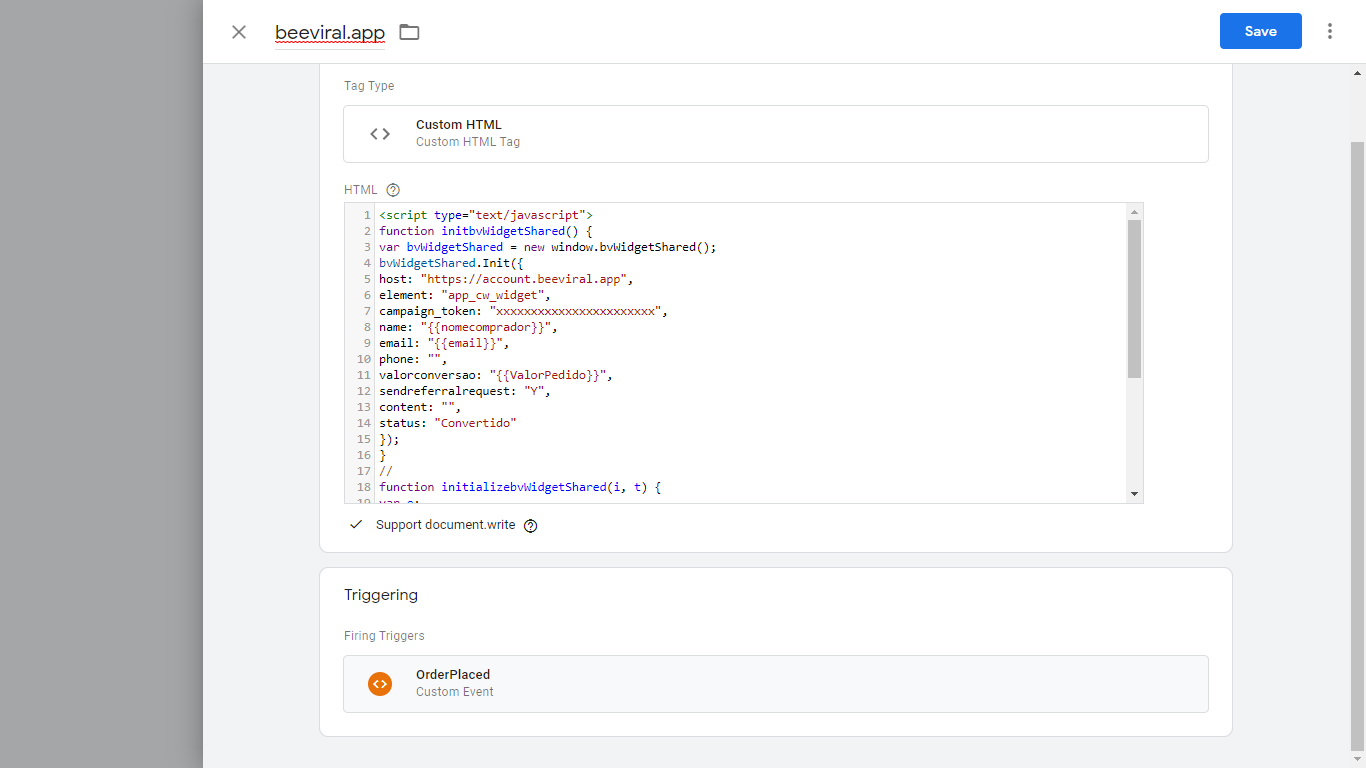The image size is (1366, 768).
Task: Edit the tag name beeviral.app
Action: (x=330, y=32)
